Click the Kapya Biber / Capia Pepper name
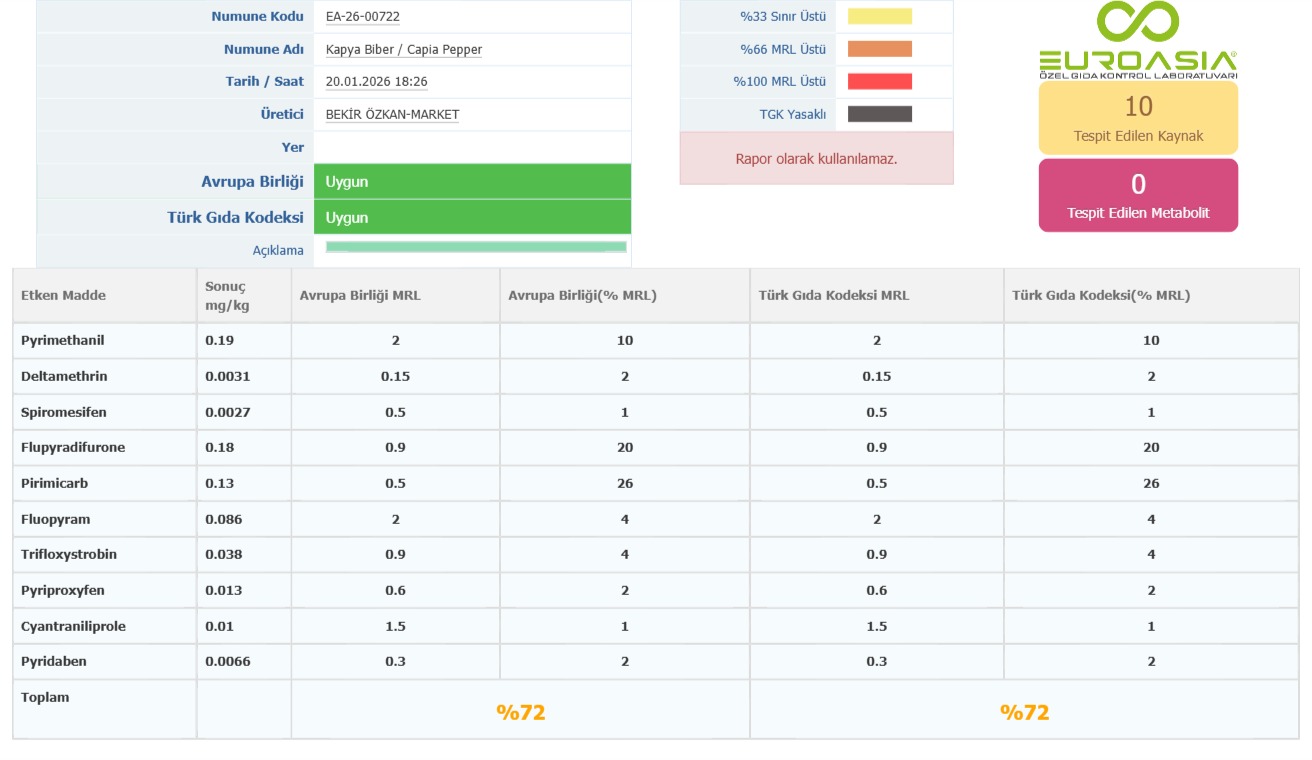The height and width of the screenshot is (760, 1312). tap(404, 49)
